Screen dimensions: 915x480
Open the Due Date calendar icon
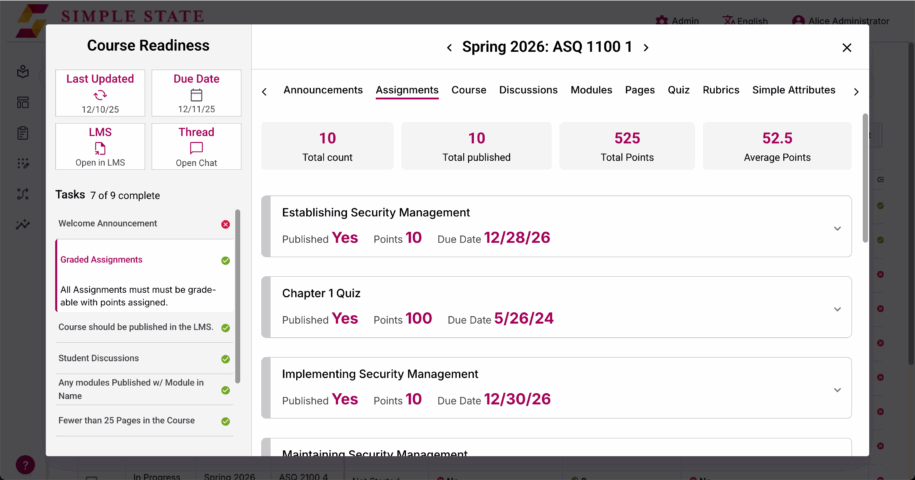coord(196,95)
